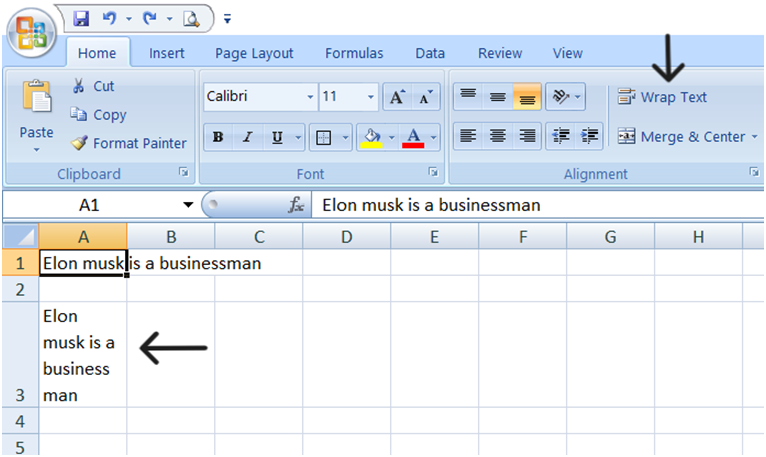Click the Select All corner button
Screen dimensions: 766x457
tap(21, 237)
